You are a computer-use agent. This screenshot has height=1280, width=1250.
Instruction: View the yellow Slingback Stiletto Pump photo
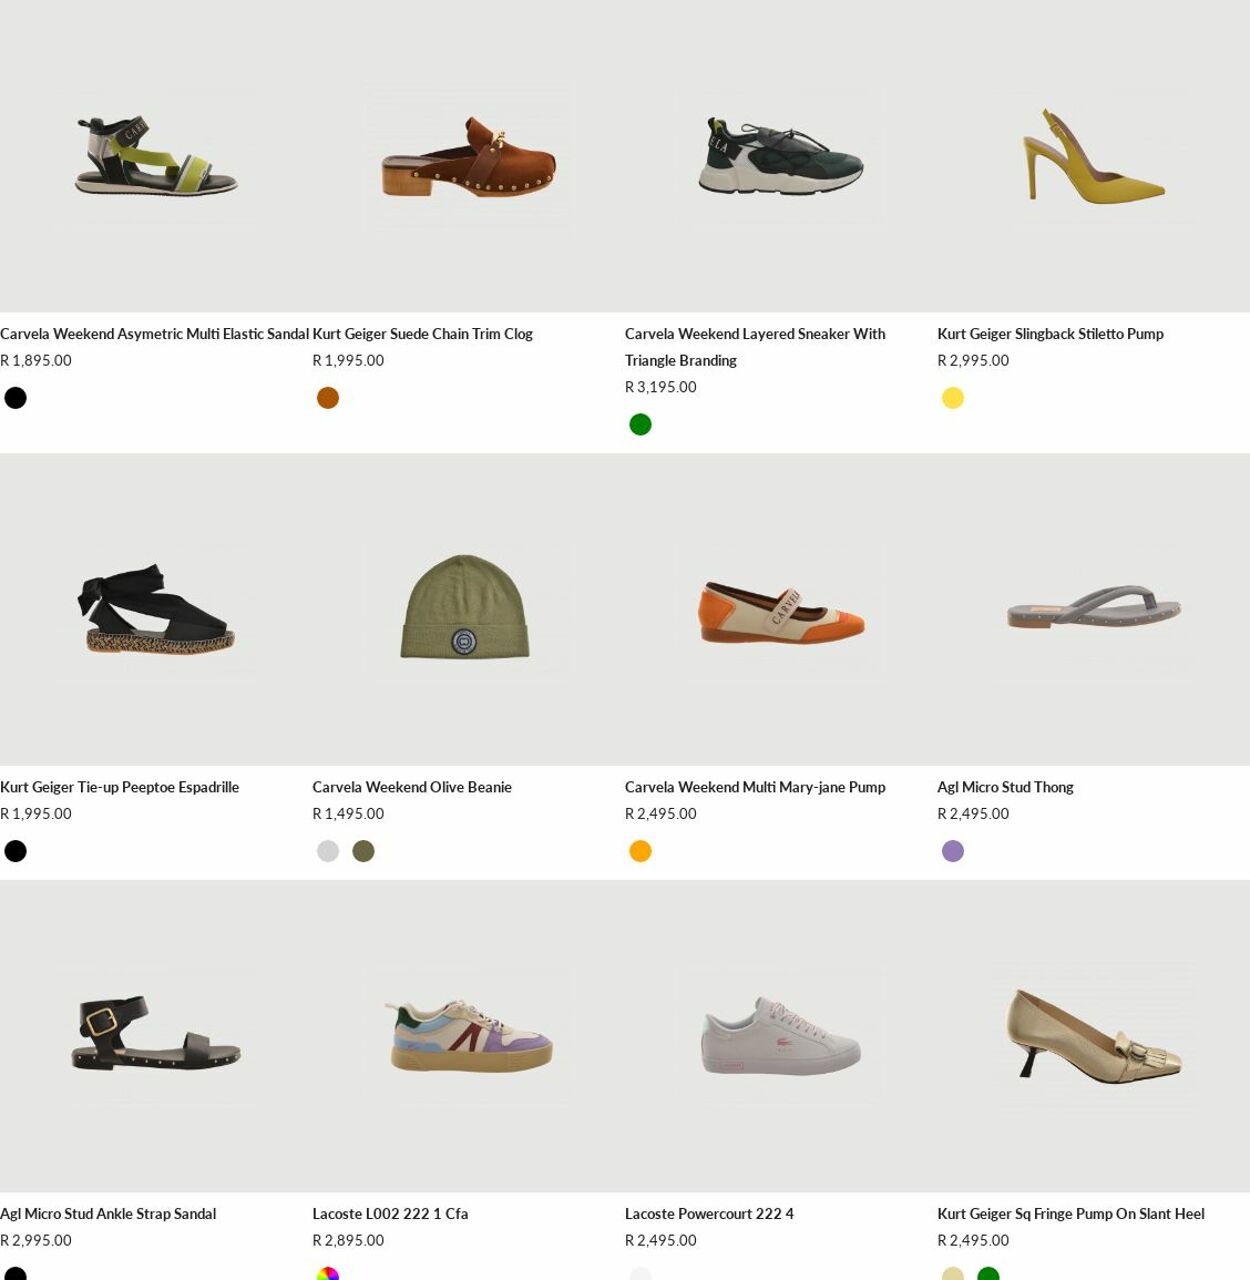pos(1093,156)
